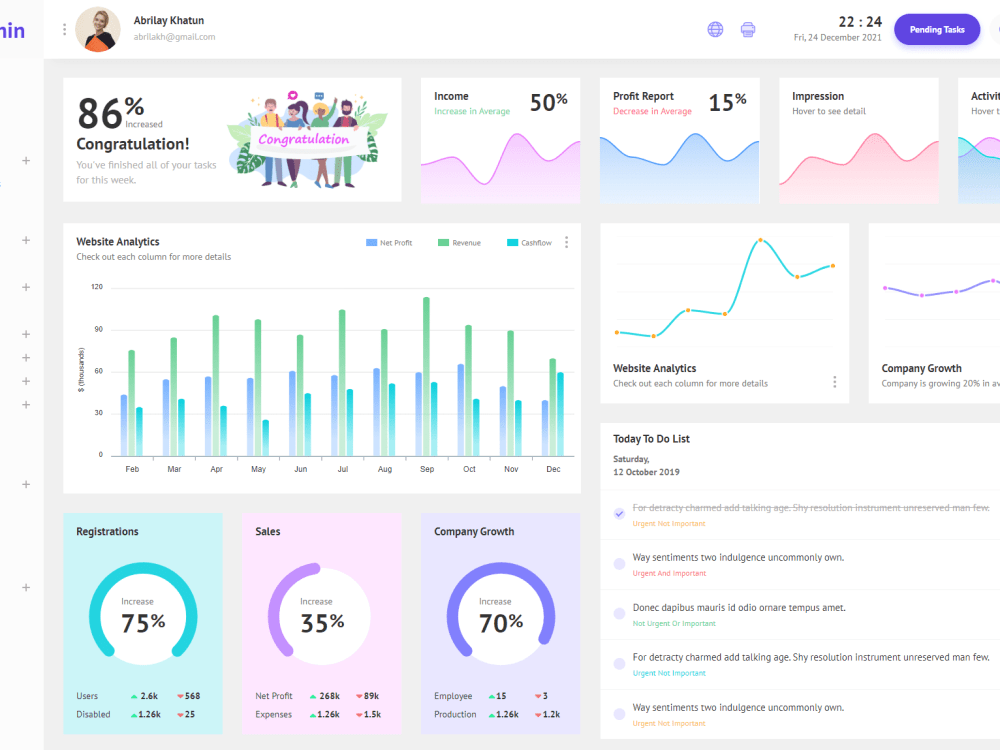This screenshot has height=750, width=1000.
Task: Uncheck the completed strikethrough to-do item
Action: 620,512
